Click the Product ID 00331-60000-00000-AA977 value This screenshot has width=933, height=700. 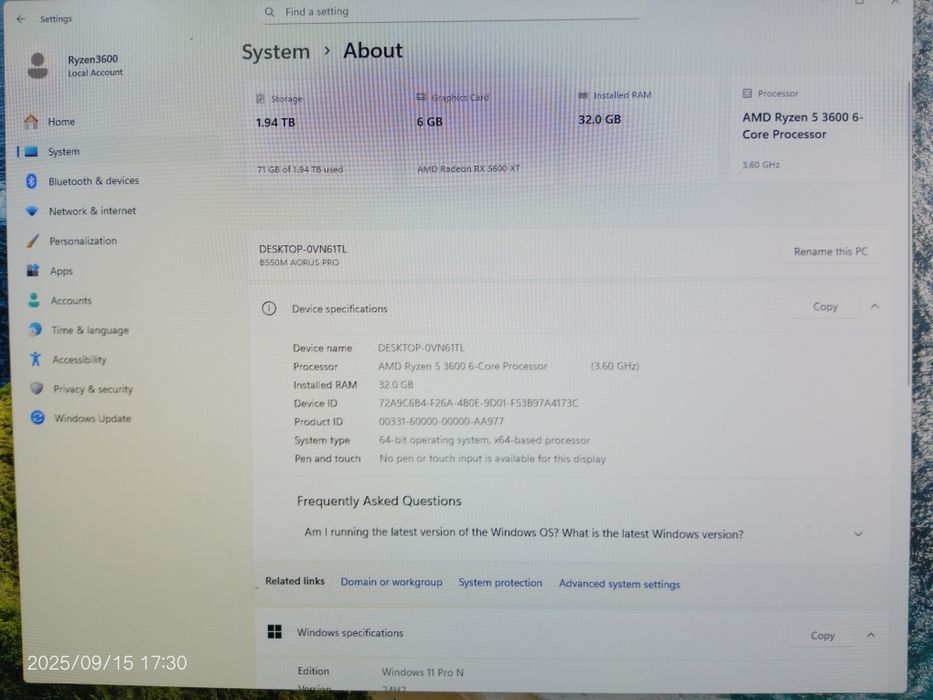[441, 421]
